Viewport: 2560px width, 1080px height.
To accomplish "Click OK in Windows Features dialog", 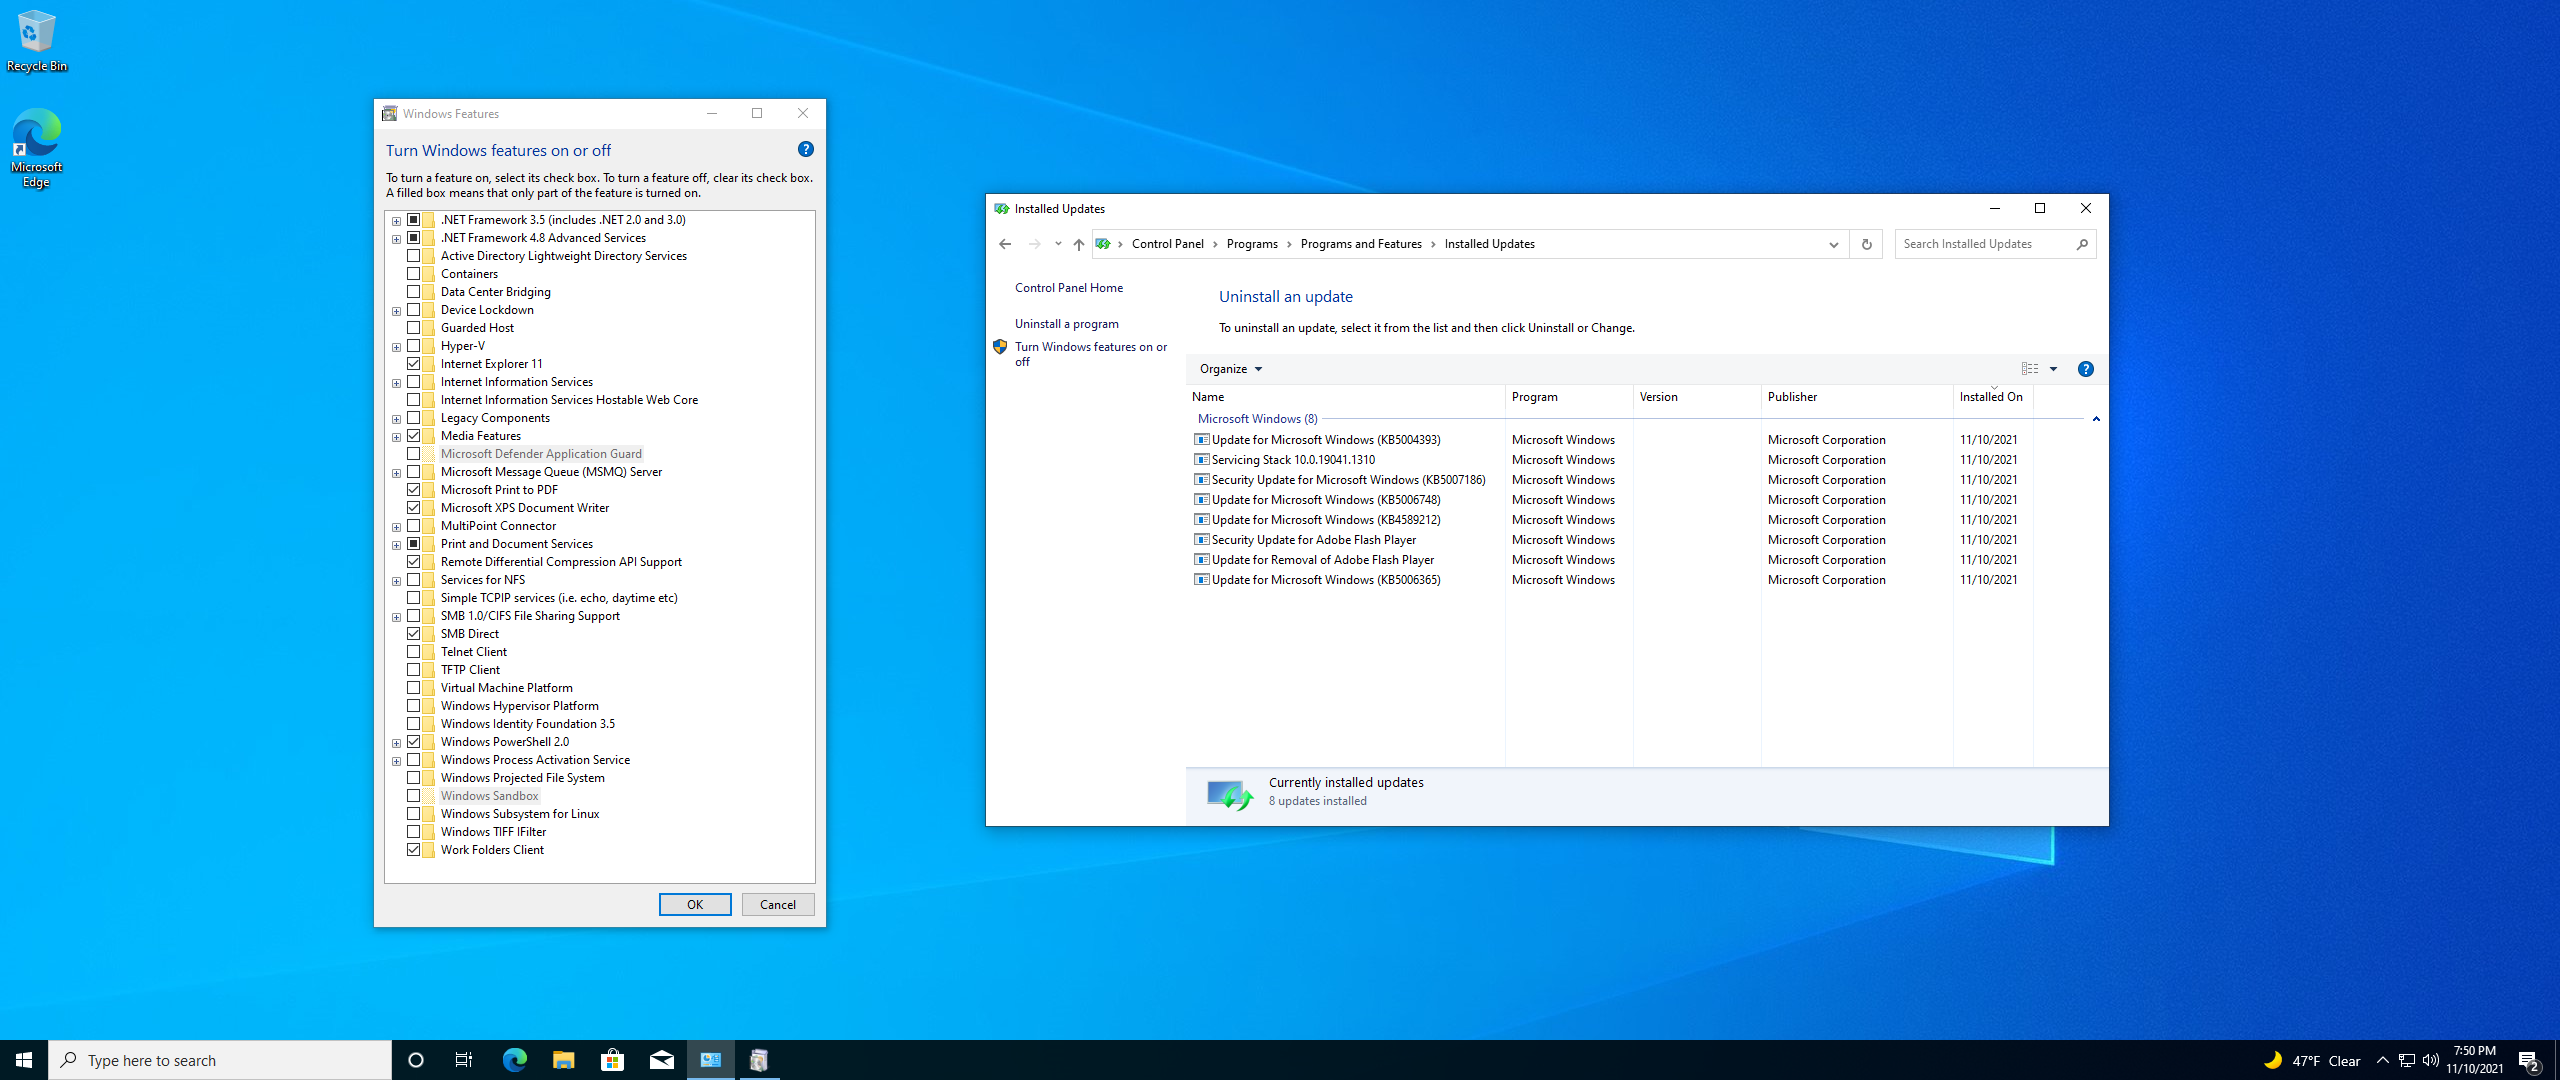I will tap(695, 905).
